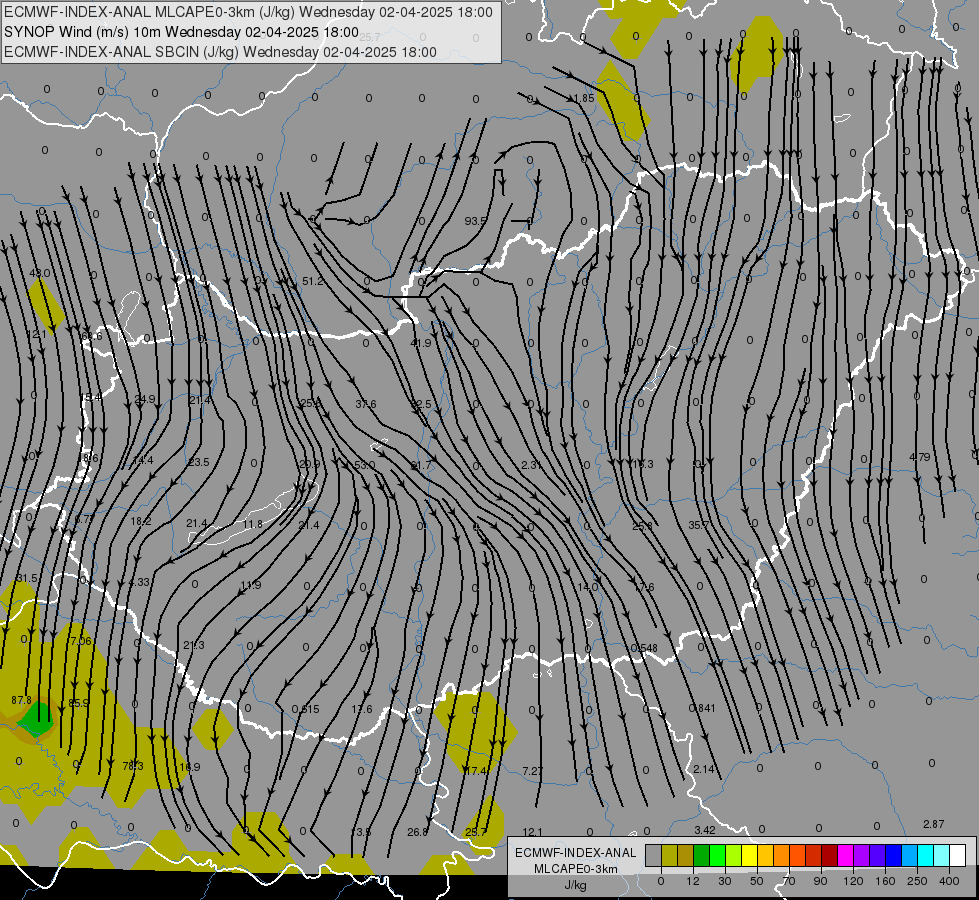
Task: Click the legend scale label 30
Action: coord(724,881)
